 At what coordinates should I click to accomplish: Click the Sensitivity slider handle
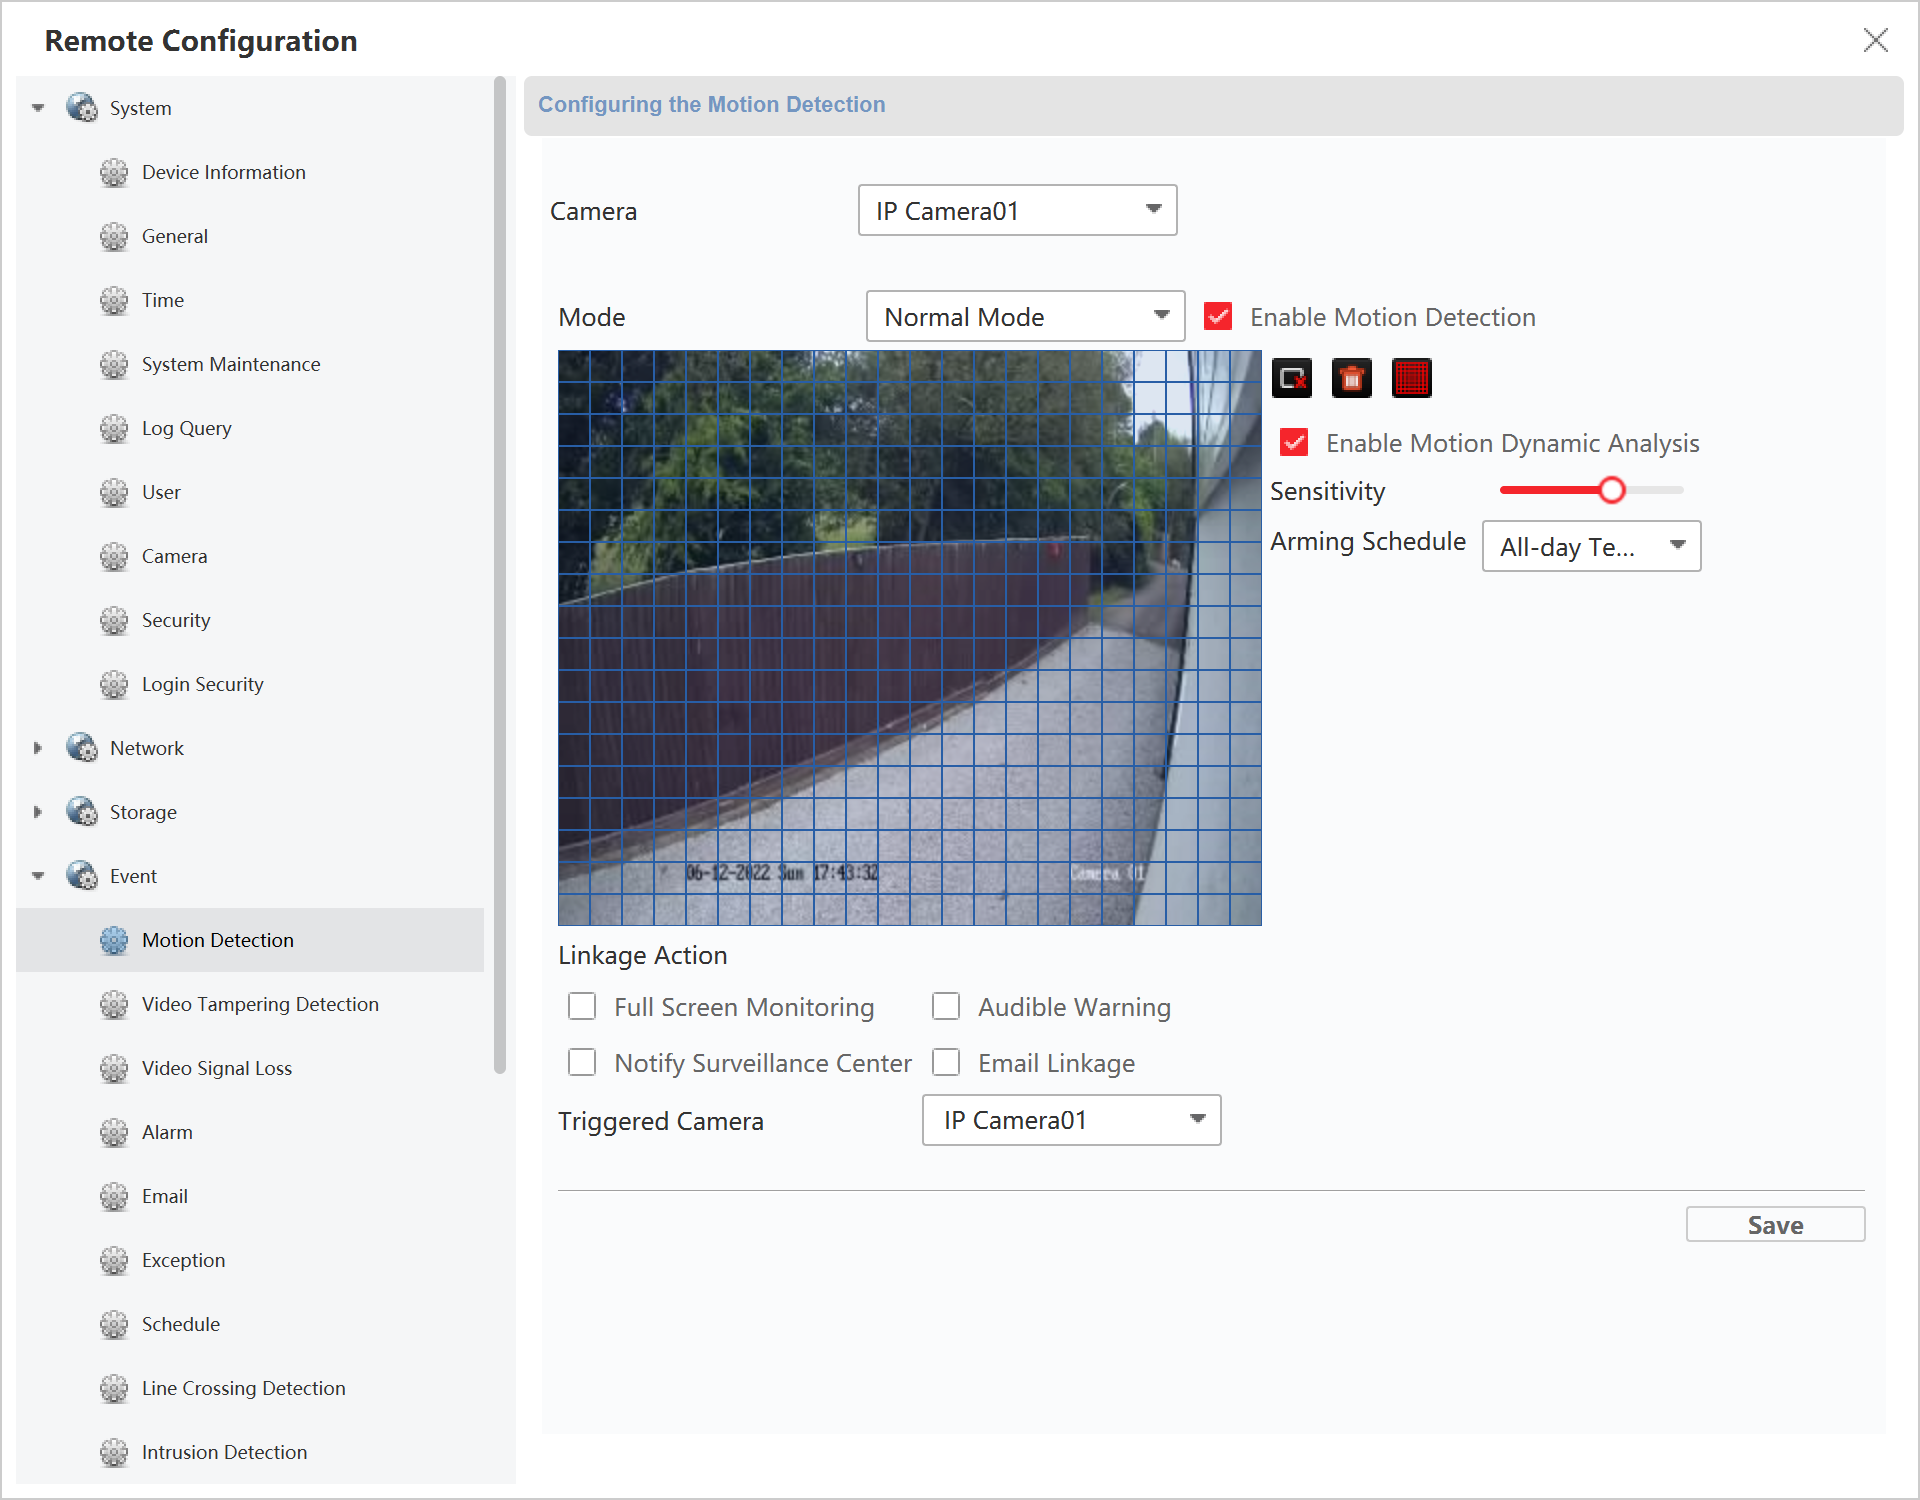click(1611, 490)
